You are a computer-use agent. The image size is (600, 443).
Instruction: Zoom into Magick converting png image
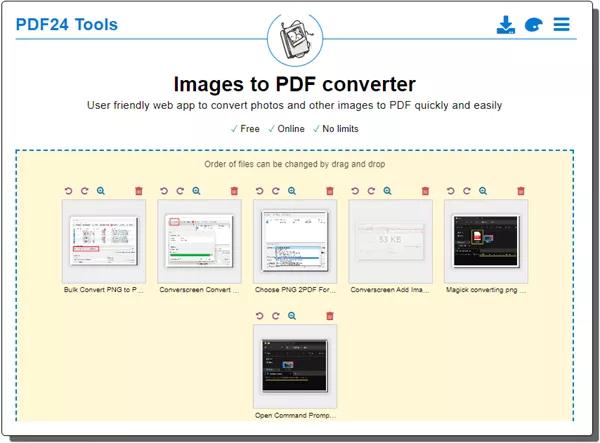click(483, 191)
